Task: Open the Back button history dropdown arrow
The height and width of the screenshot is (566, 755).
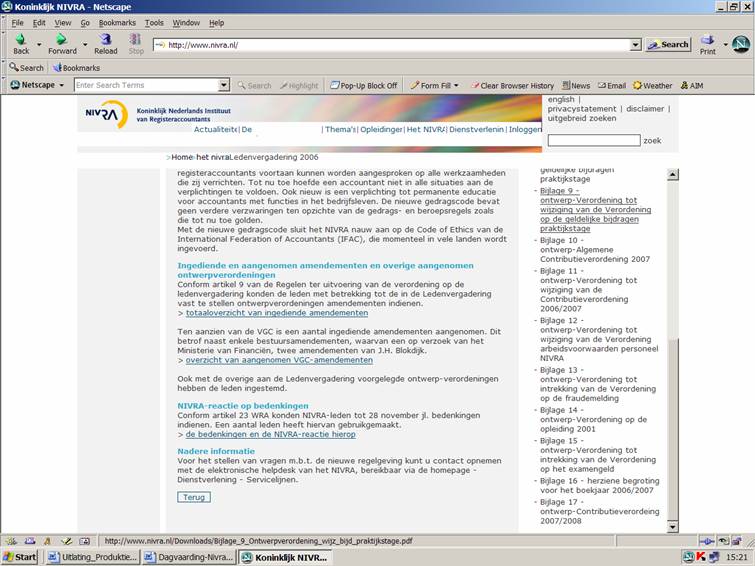Action: pyautogui.click(x=39, y=45)
